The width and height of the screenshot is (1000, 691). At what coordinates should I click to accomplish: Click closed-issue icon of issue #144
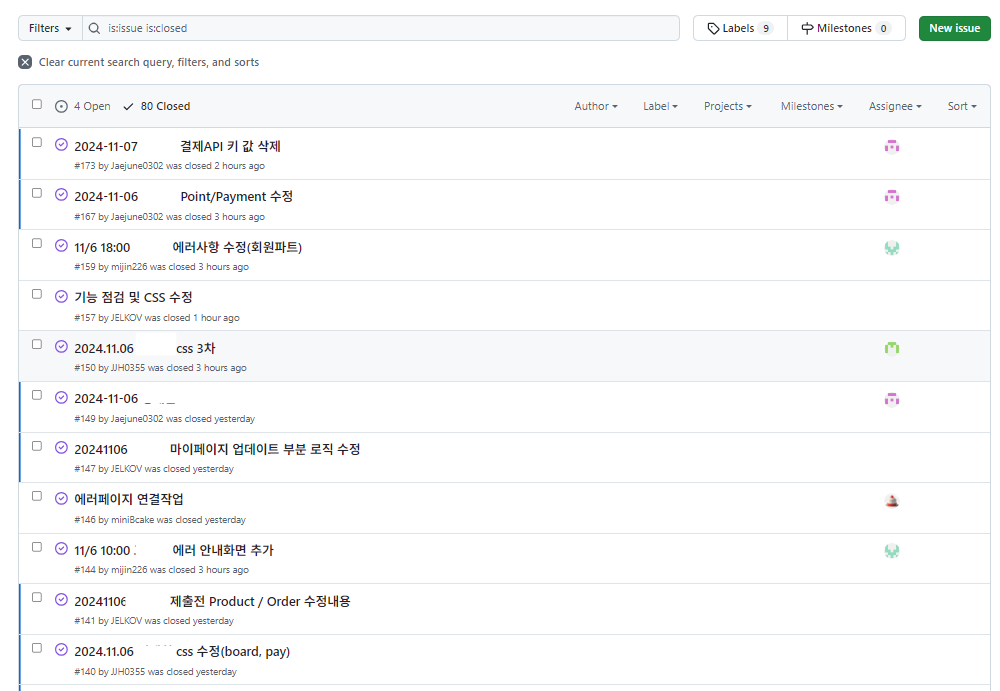[x=61, y=549]
